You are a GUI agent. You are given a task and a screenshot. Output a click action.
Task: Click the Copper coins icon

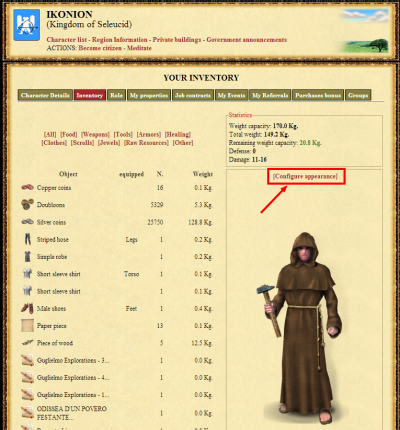coord(27,187)
